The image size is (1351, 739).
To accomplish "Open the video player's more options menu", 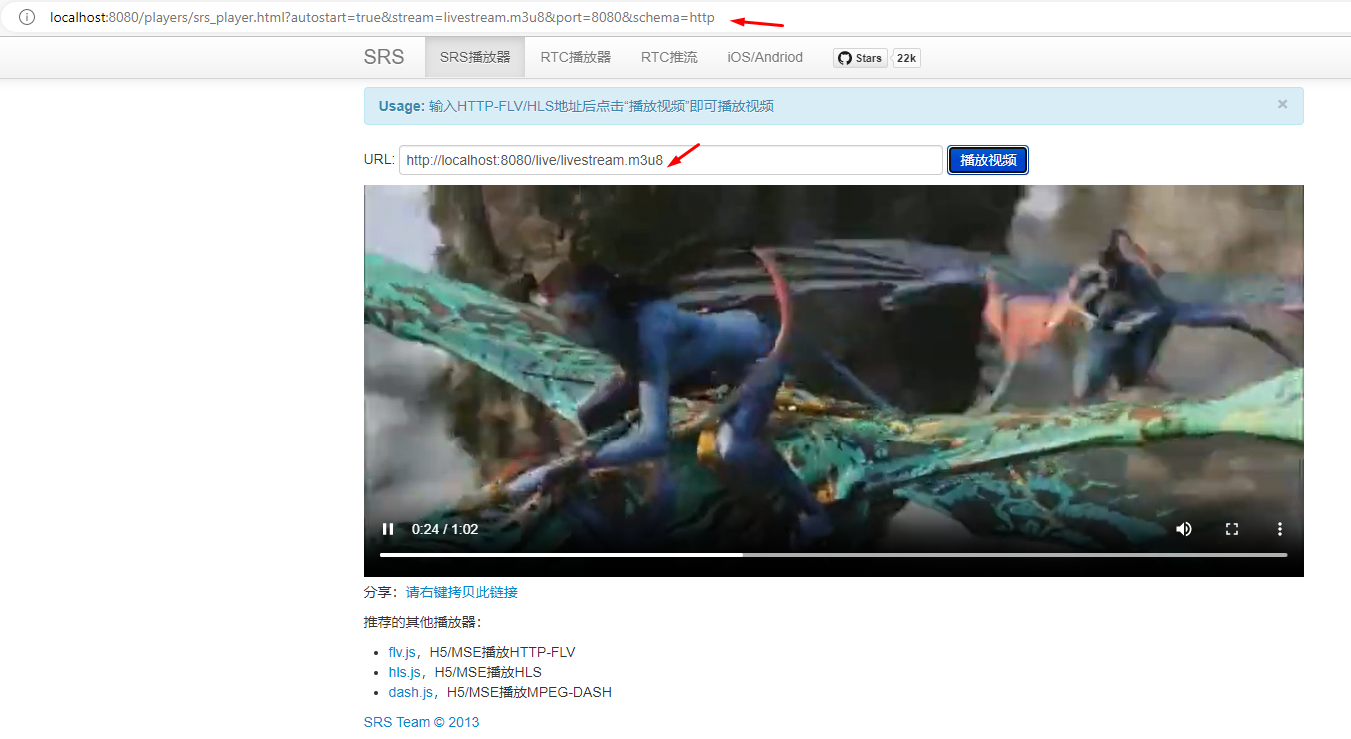I will 1279,529.
